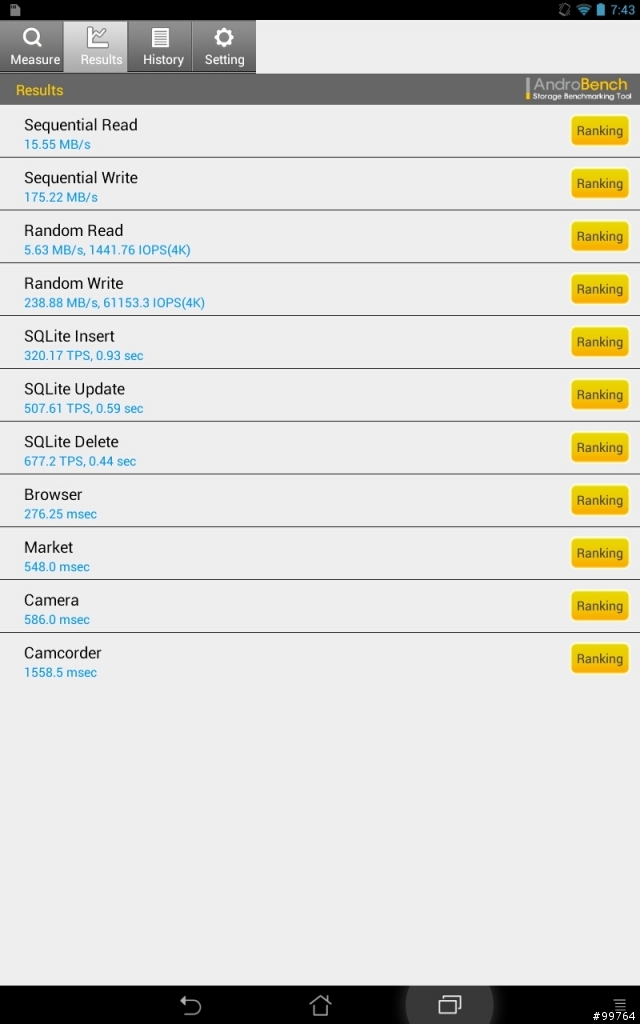
Task: Tap the Android home icon
Action: (320, 1005)
